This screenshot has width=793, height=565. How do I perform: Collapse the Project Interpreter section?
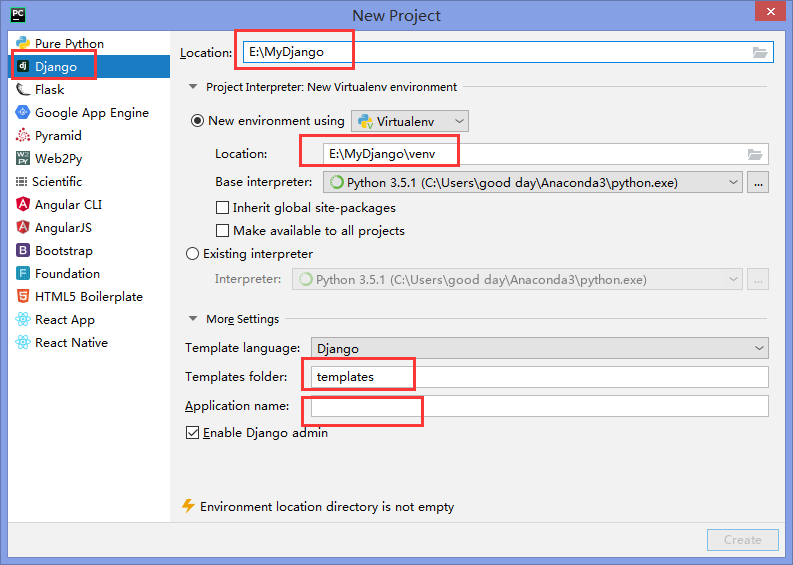(193, 87)
